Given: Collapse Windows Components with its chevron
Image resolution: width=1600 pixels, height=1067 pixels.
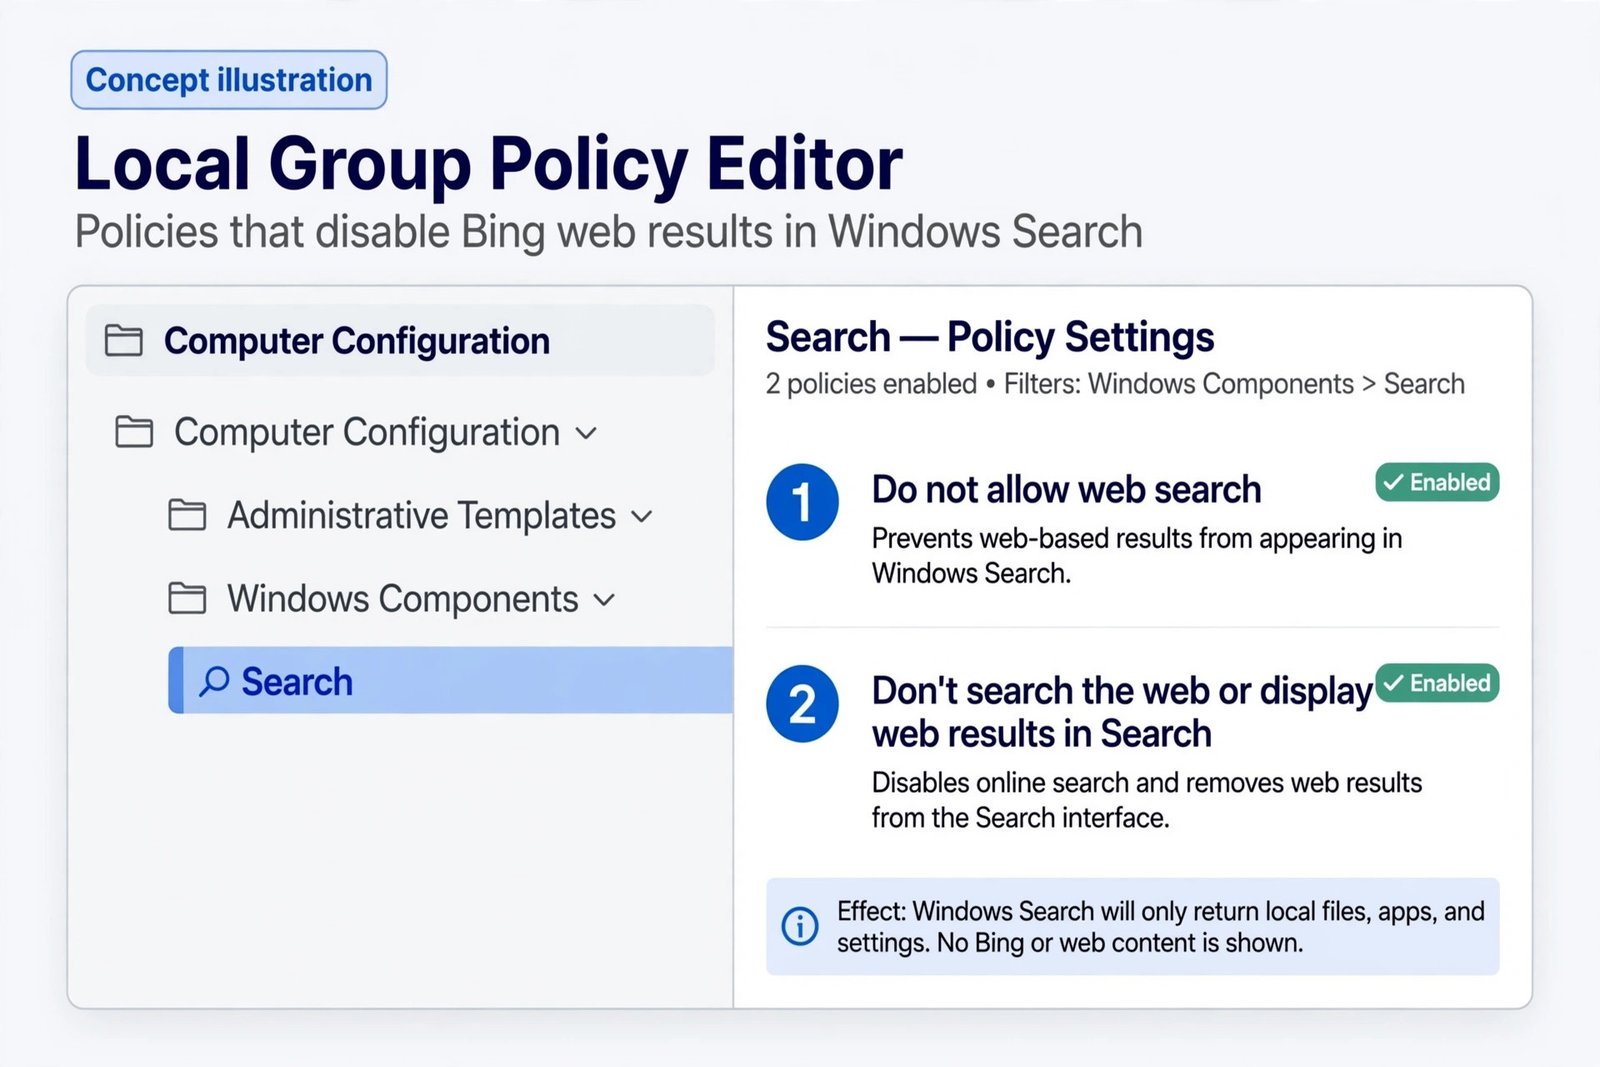Looking at the screenshot, I should pos(604,600).
